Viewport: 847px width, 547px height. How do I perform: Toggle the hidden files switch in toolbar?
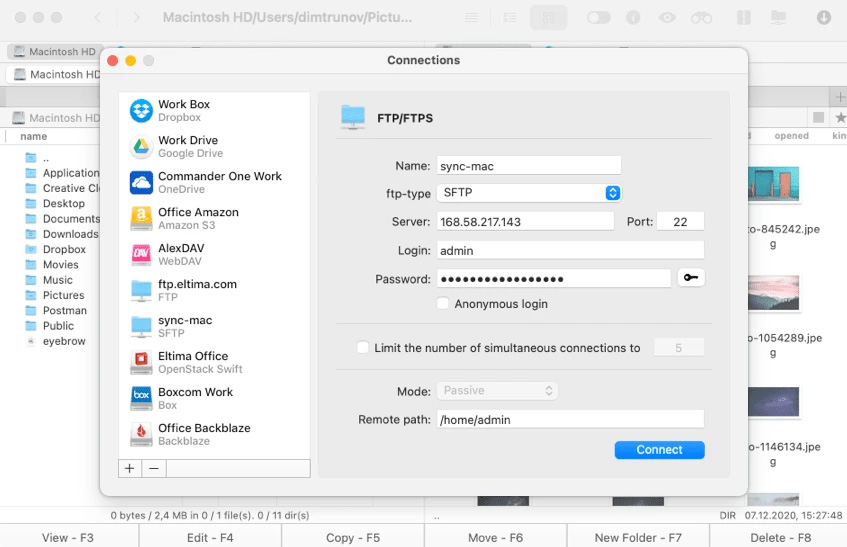tap(598, 18)
